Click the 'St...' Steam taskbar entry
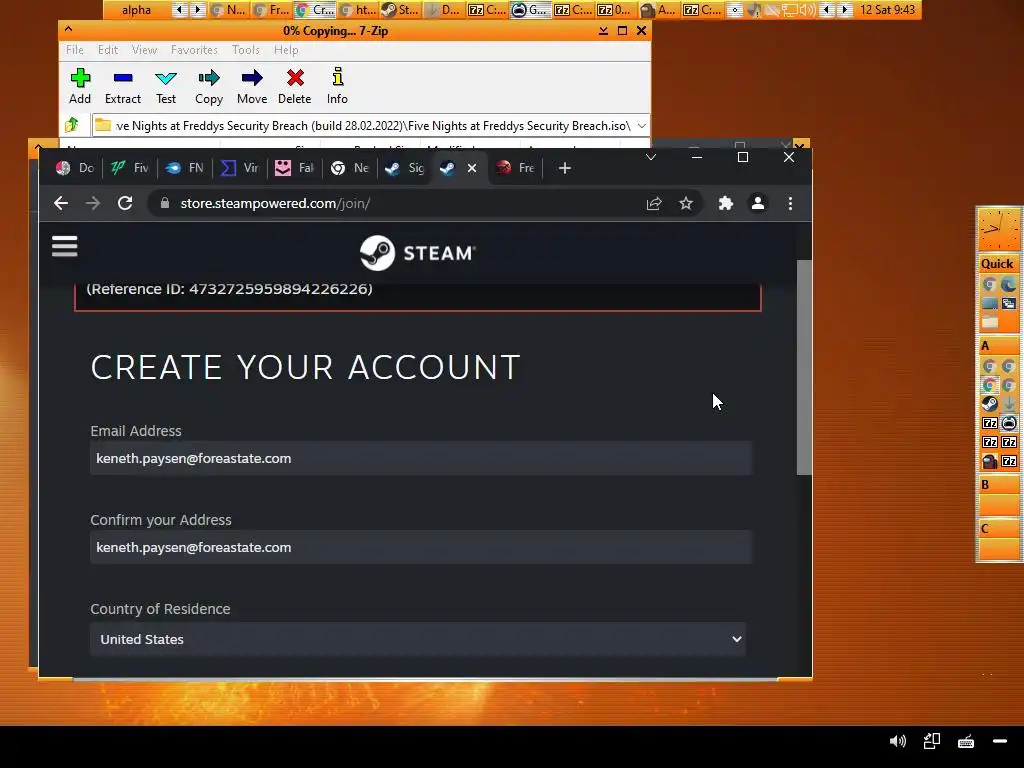This screenshot has width=1024, height=768. point(400,10)
